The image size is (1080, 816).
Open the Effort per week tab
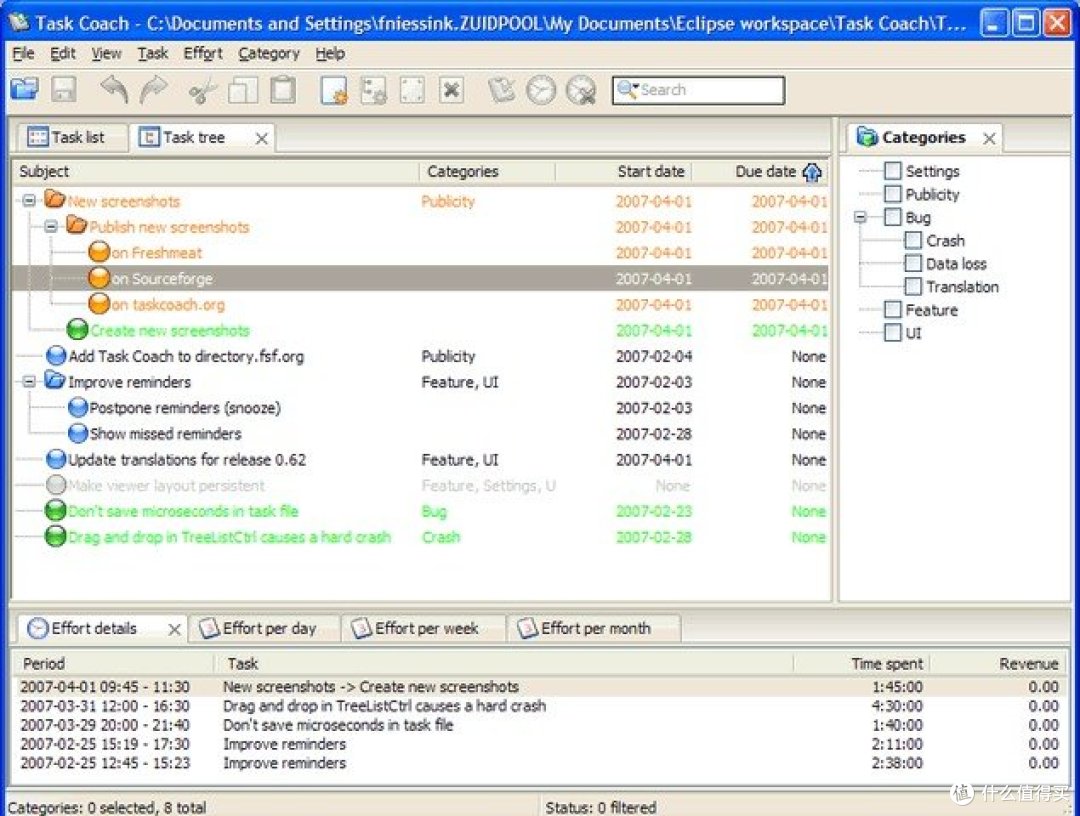click(425, 629)
